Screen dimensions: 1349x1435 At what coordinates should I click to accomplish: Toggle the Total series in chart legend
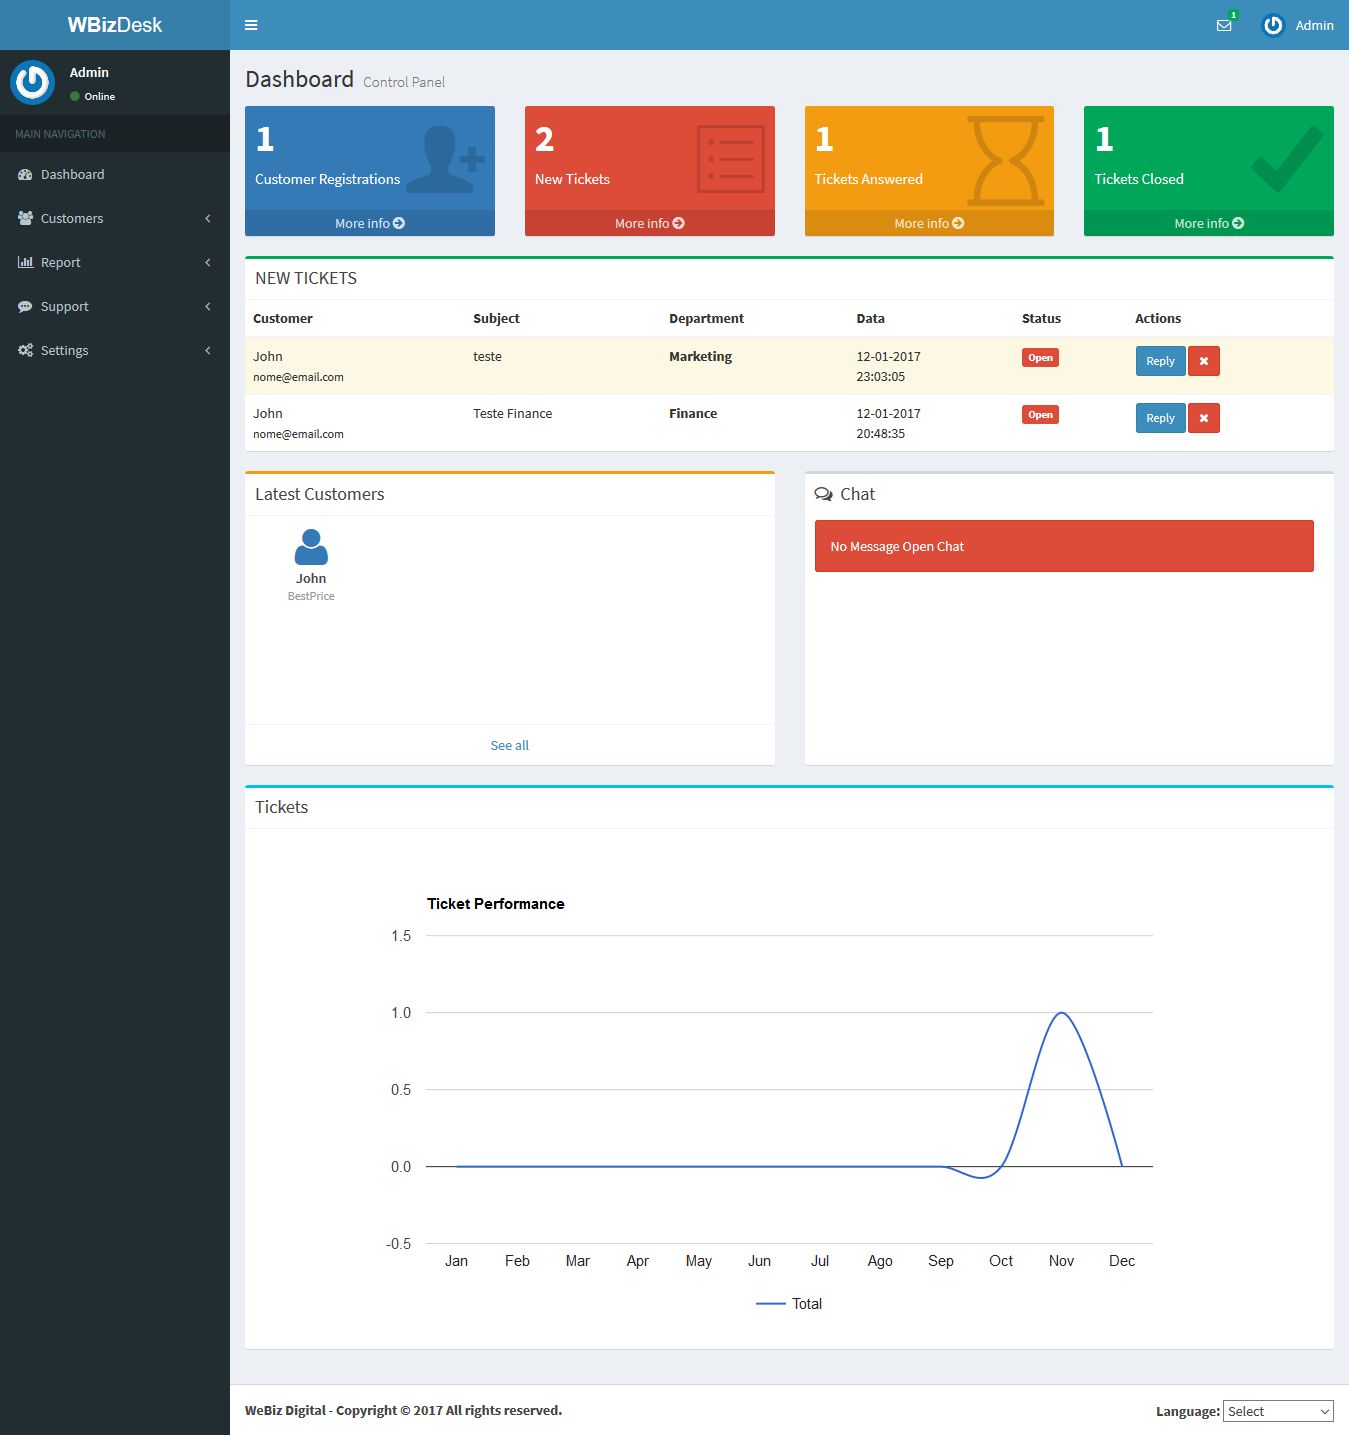(790, 1304)
